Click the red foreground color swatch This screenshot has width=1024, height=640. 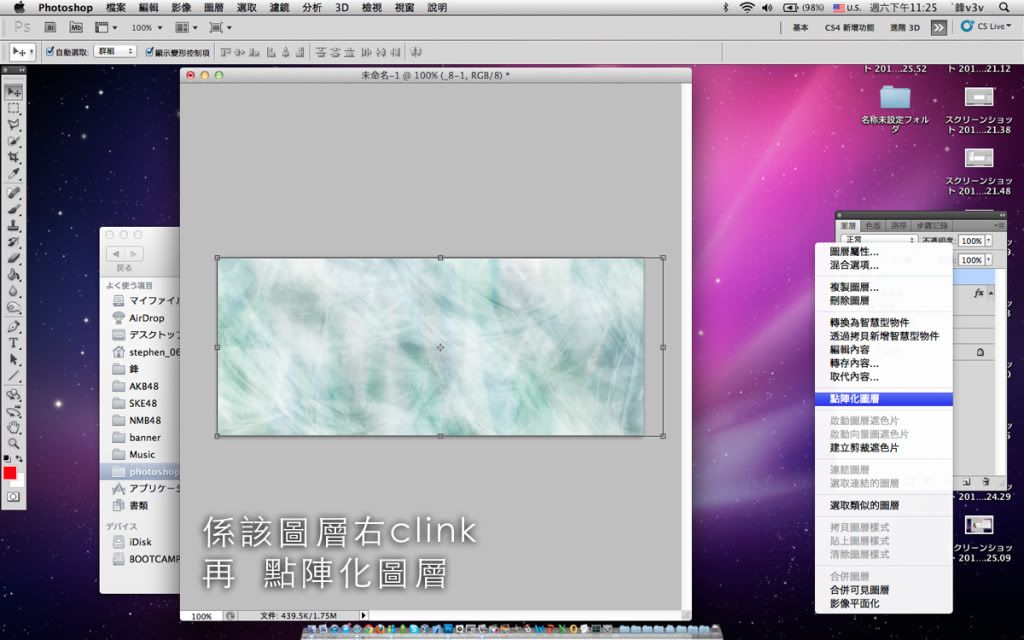pyautogui.click(x=10, y=473)
